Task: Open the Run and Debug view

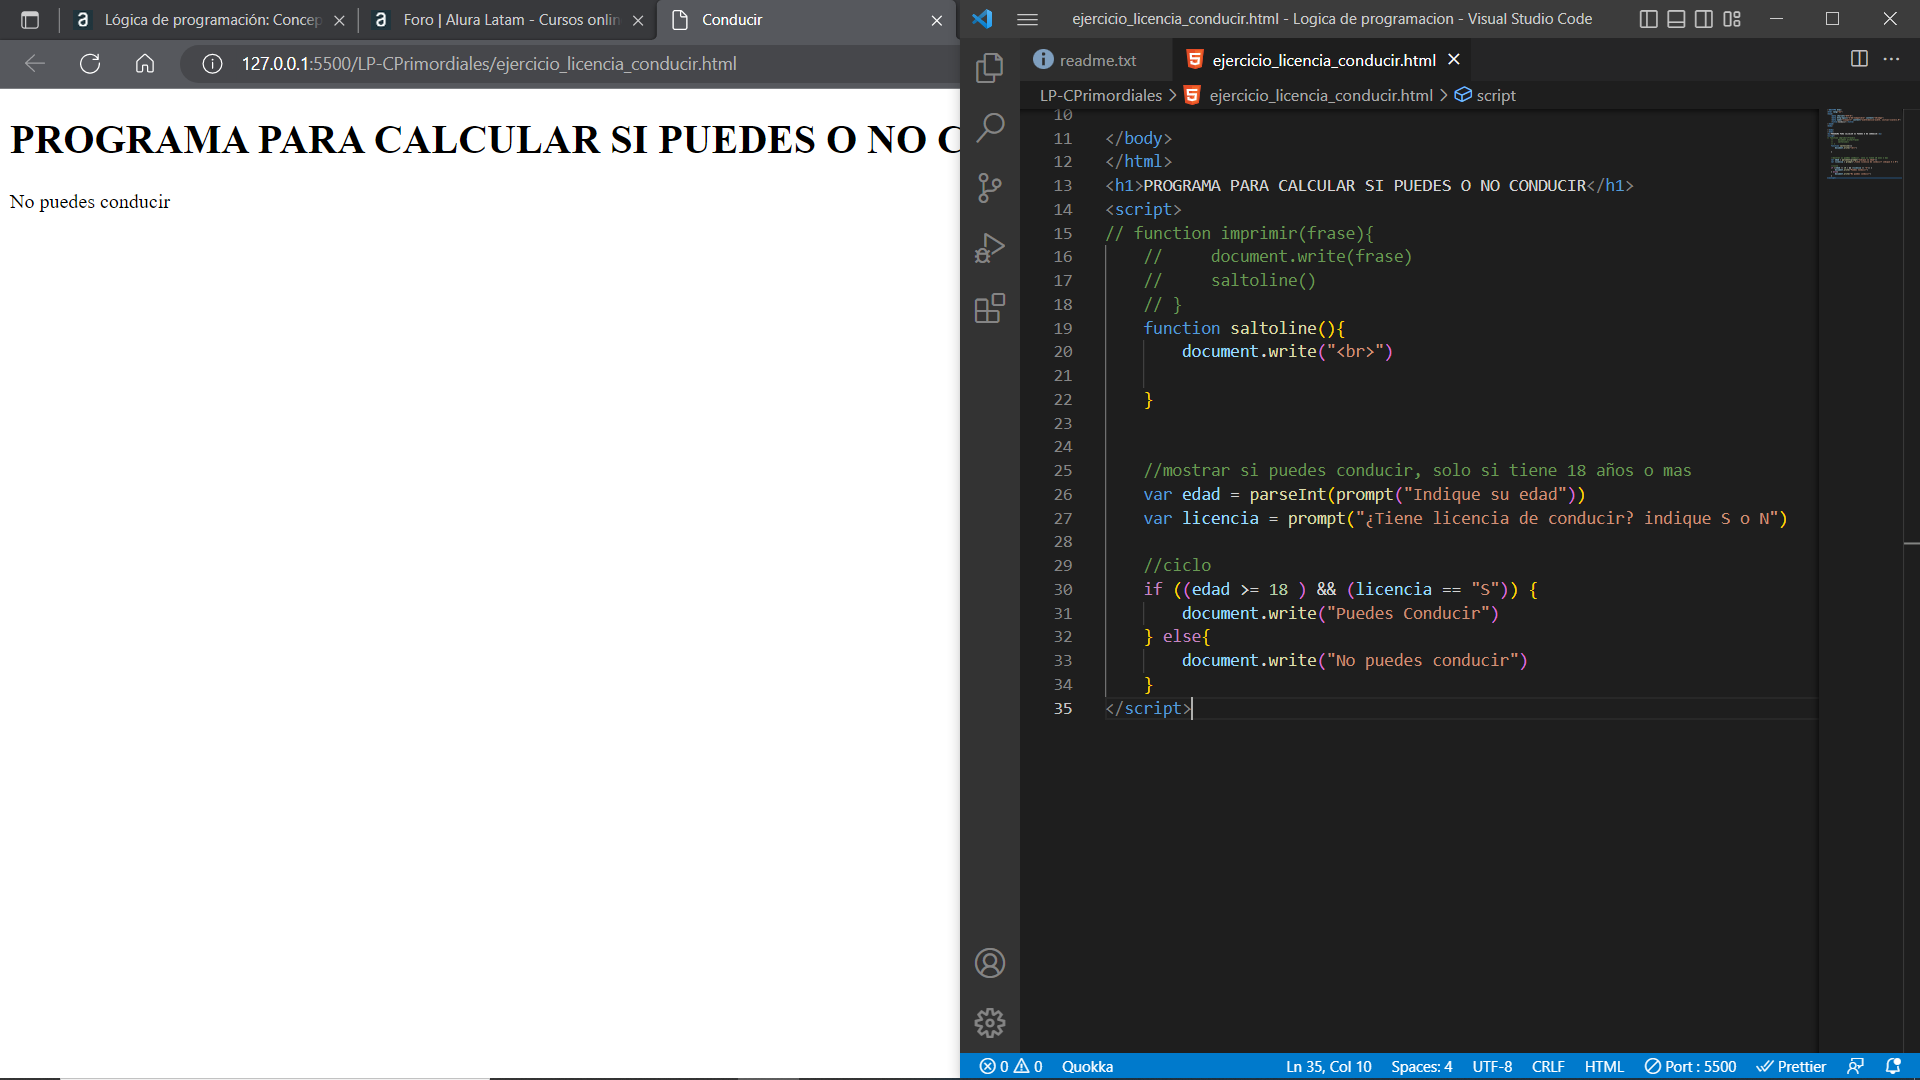Action: [x=990, y=248]
